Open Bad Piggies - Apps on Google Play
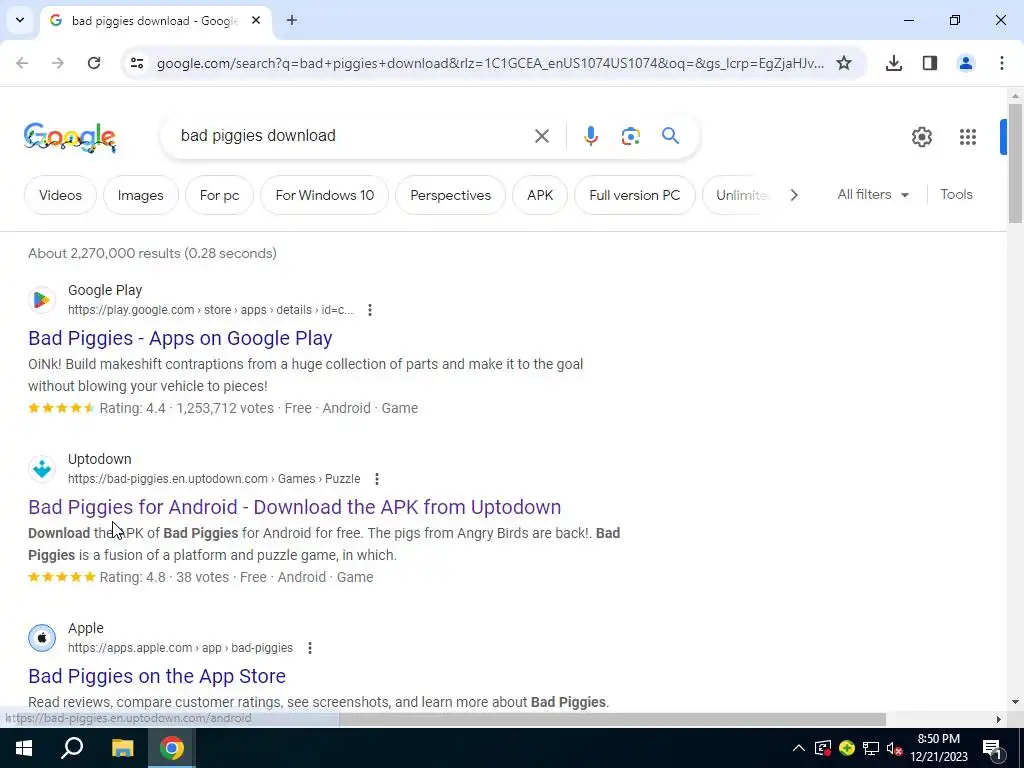Viewport: 1024px width, 768px height. 180,338
